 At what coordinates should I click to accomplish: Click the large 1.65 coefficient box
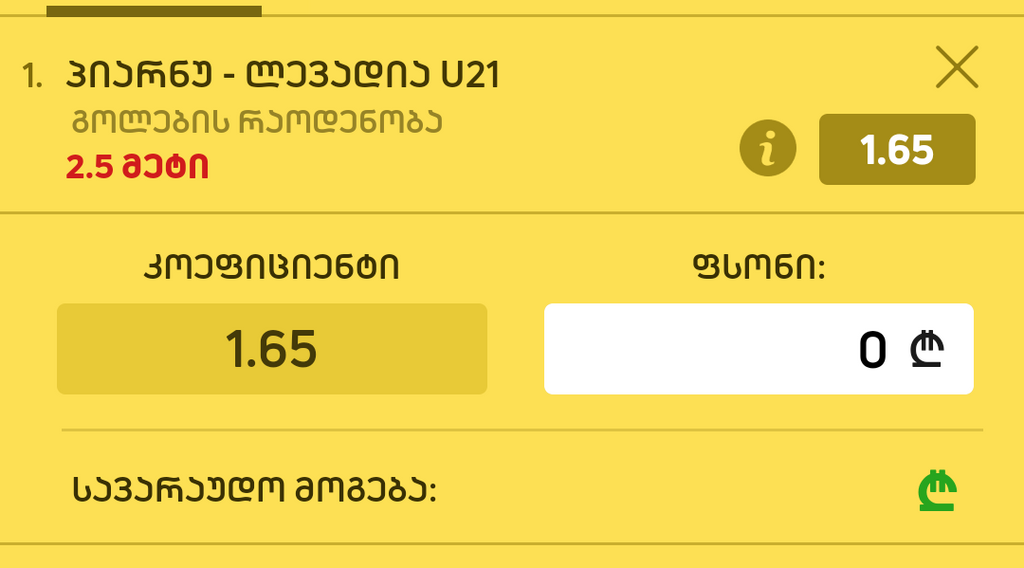point(272,349)
